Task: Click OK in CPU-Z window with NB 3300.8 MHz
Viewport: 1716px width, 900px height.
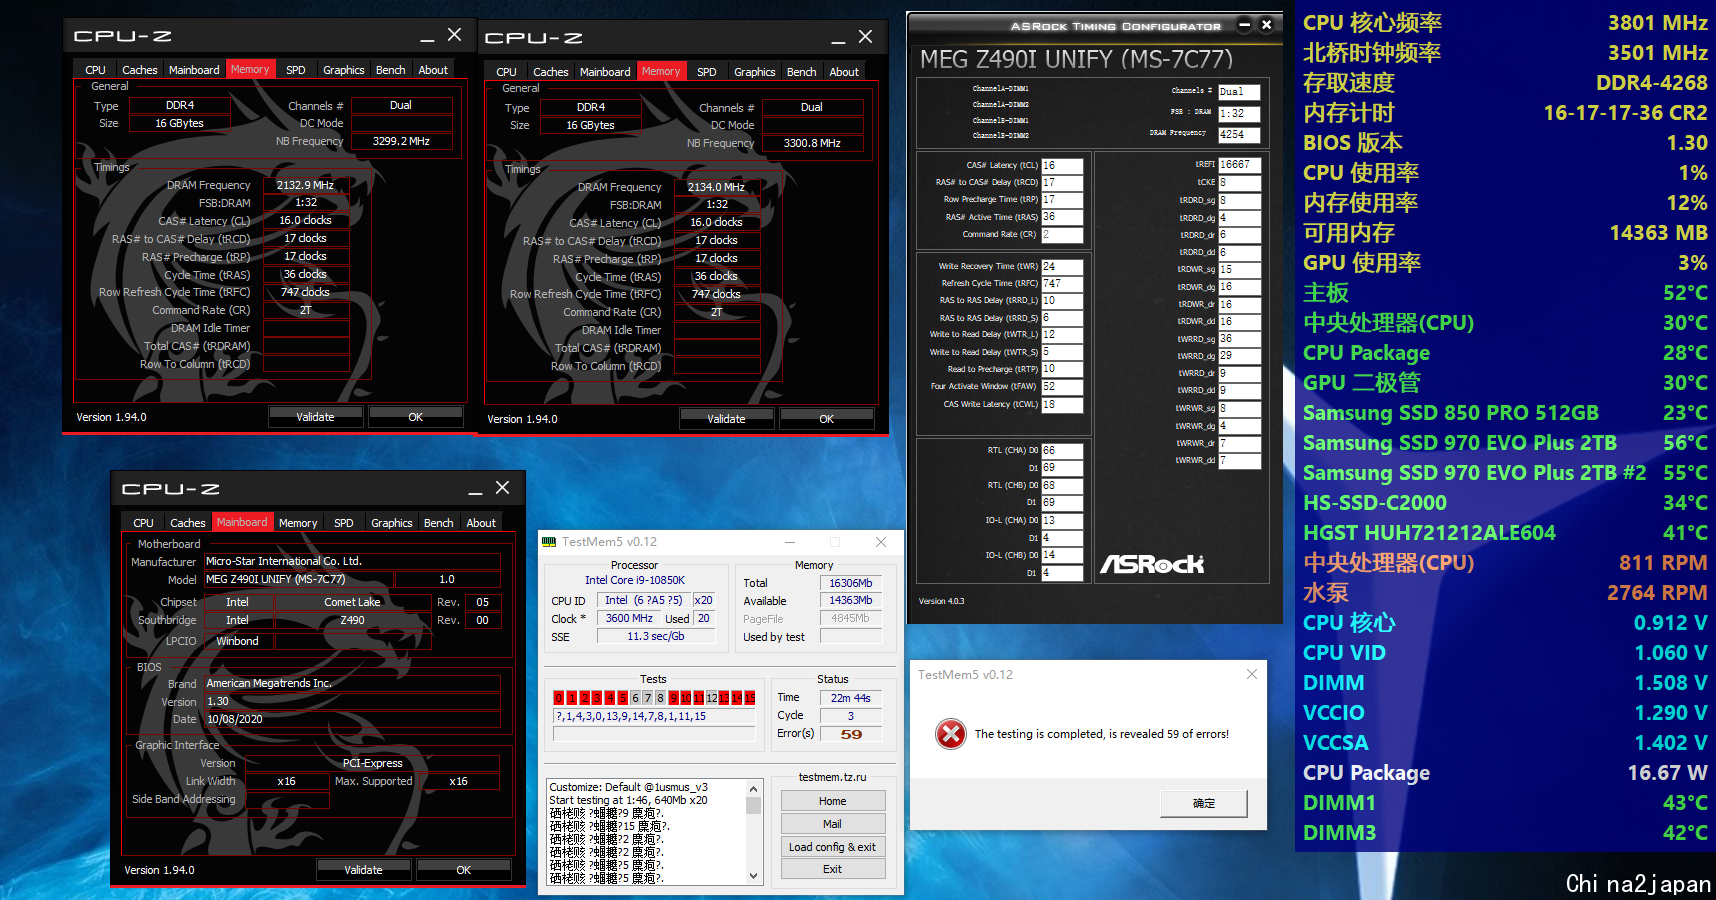Action: pyautogui.click(x=826, y=419)
